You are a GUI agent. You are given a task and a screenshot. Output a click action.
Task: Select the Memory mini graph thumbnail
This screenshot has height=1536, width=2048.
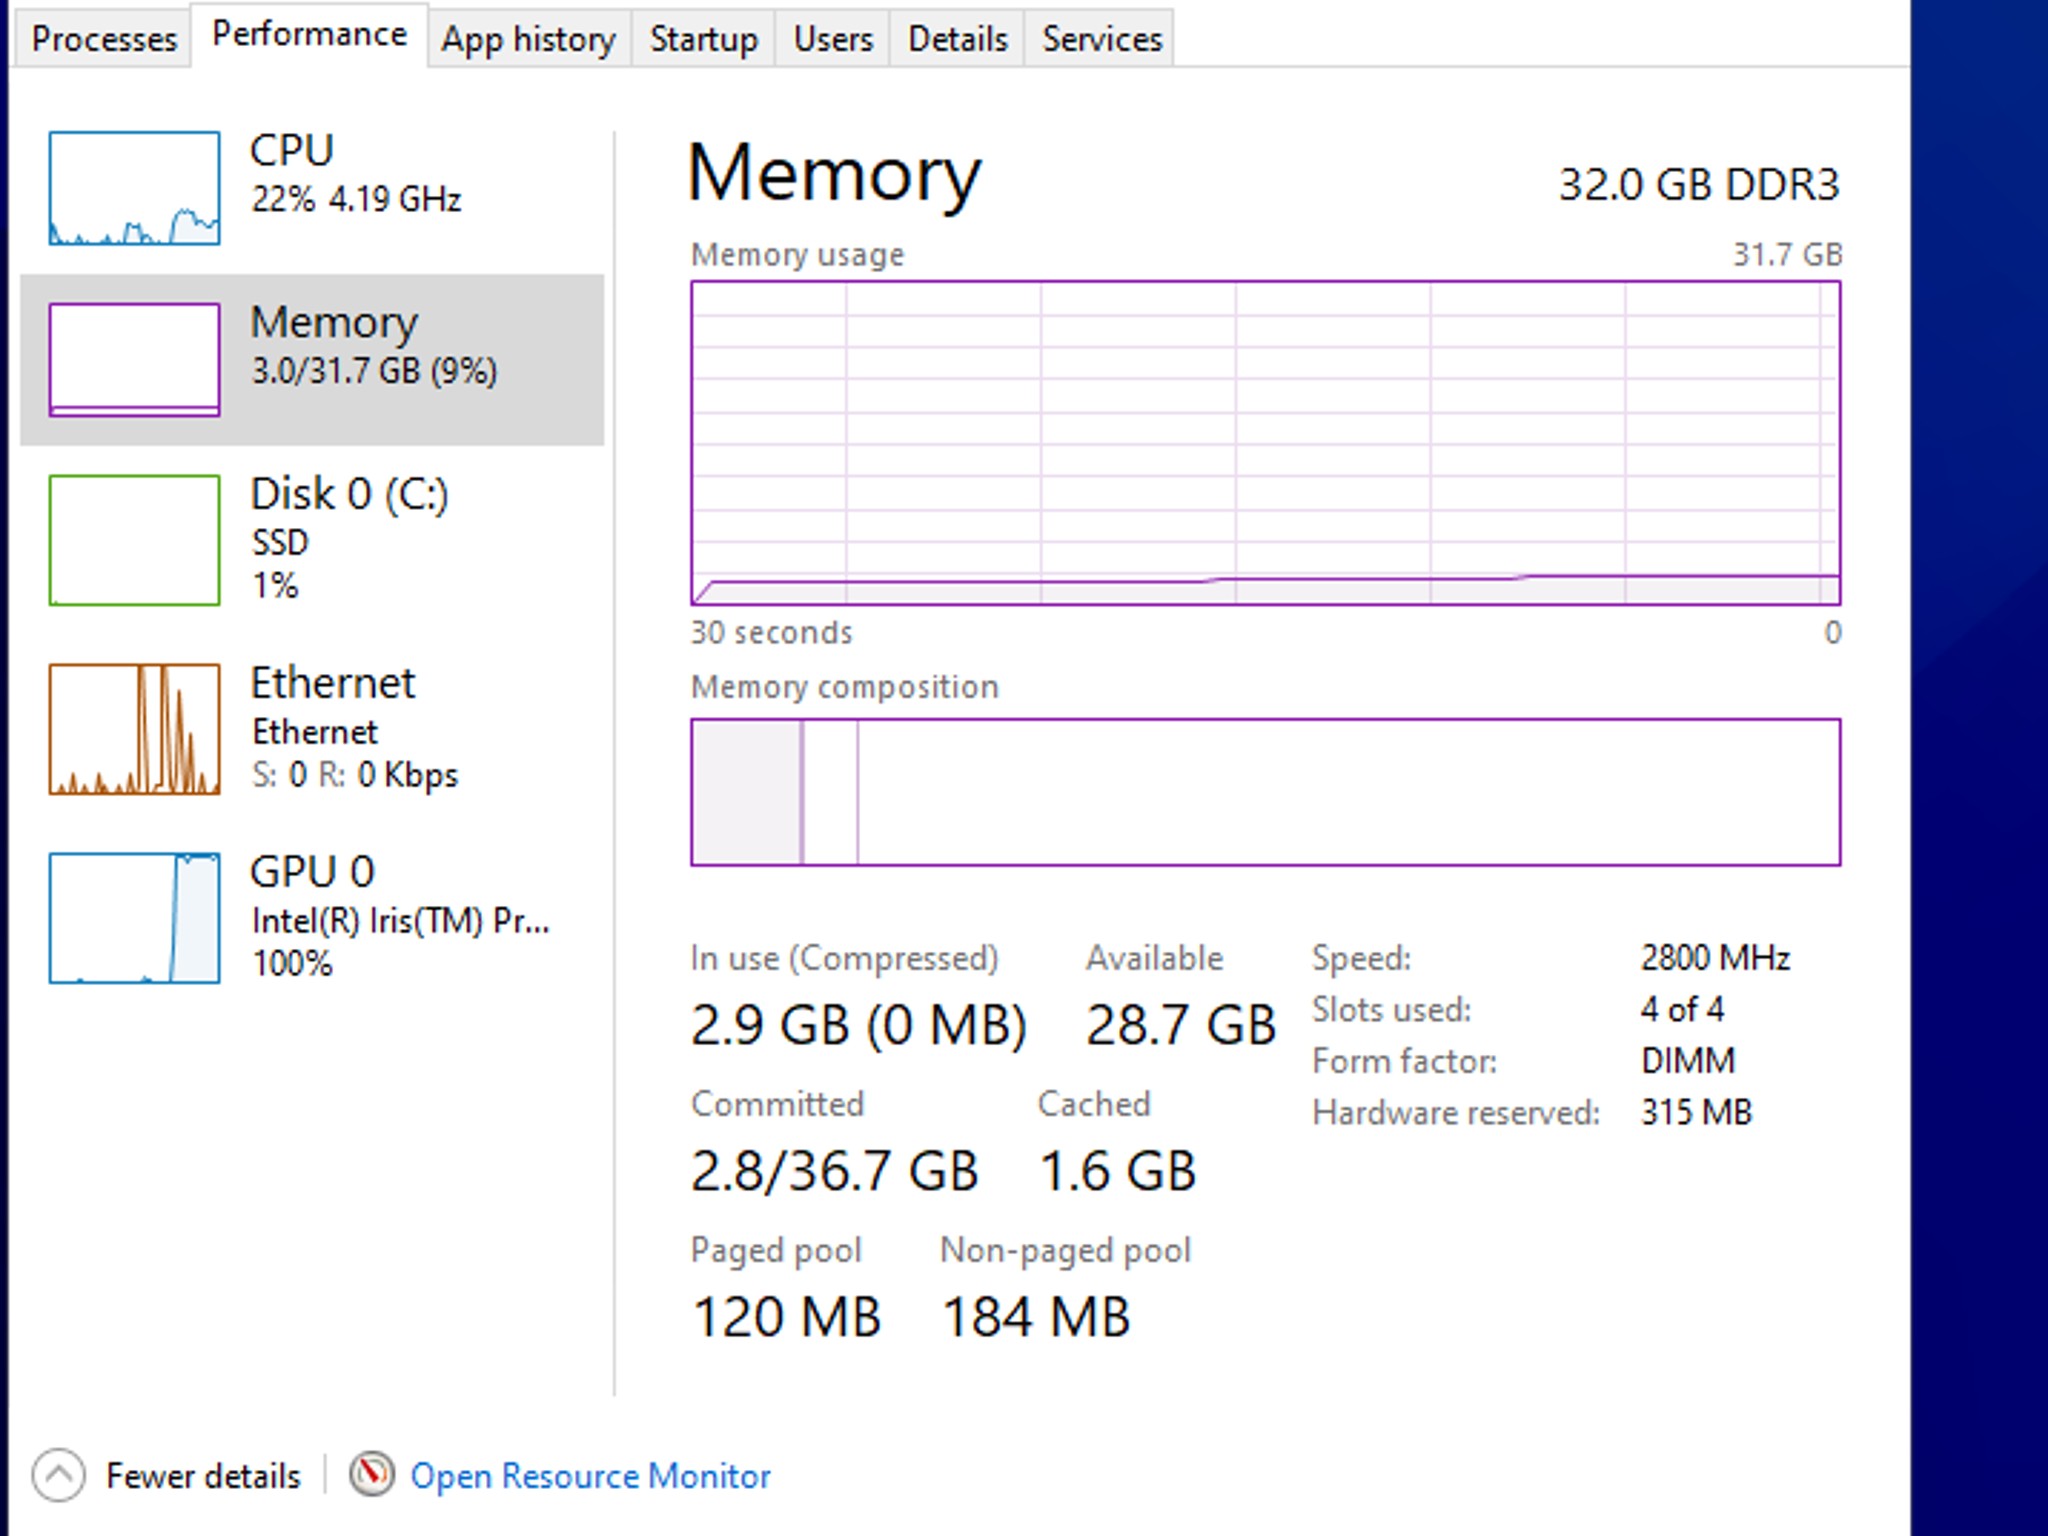134,360
